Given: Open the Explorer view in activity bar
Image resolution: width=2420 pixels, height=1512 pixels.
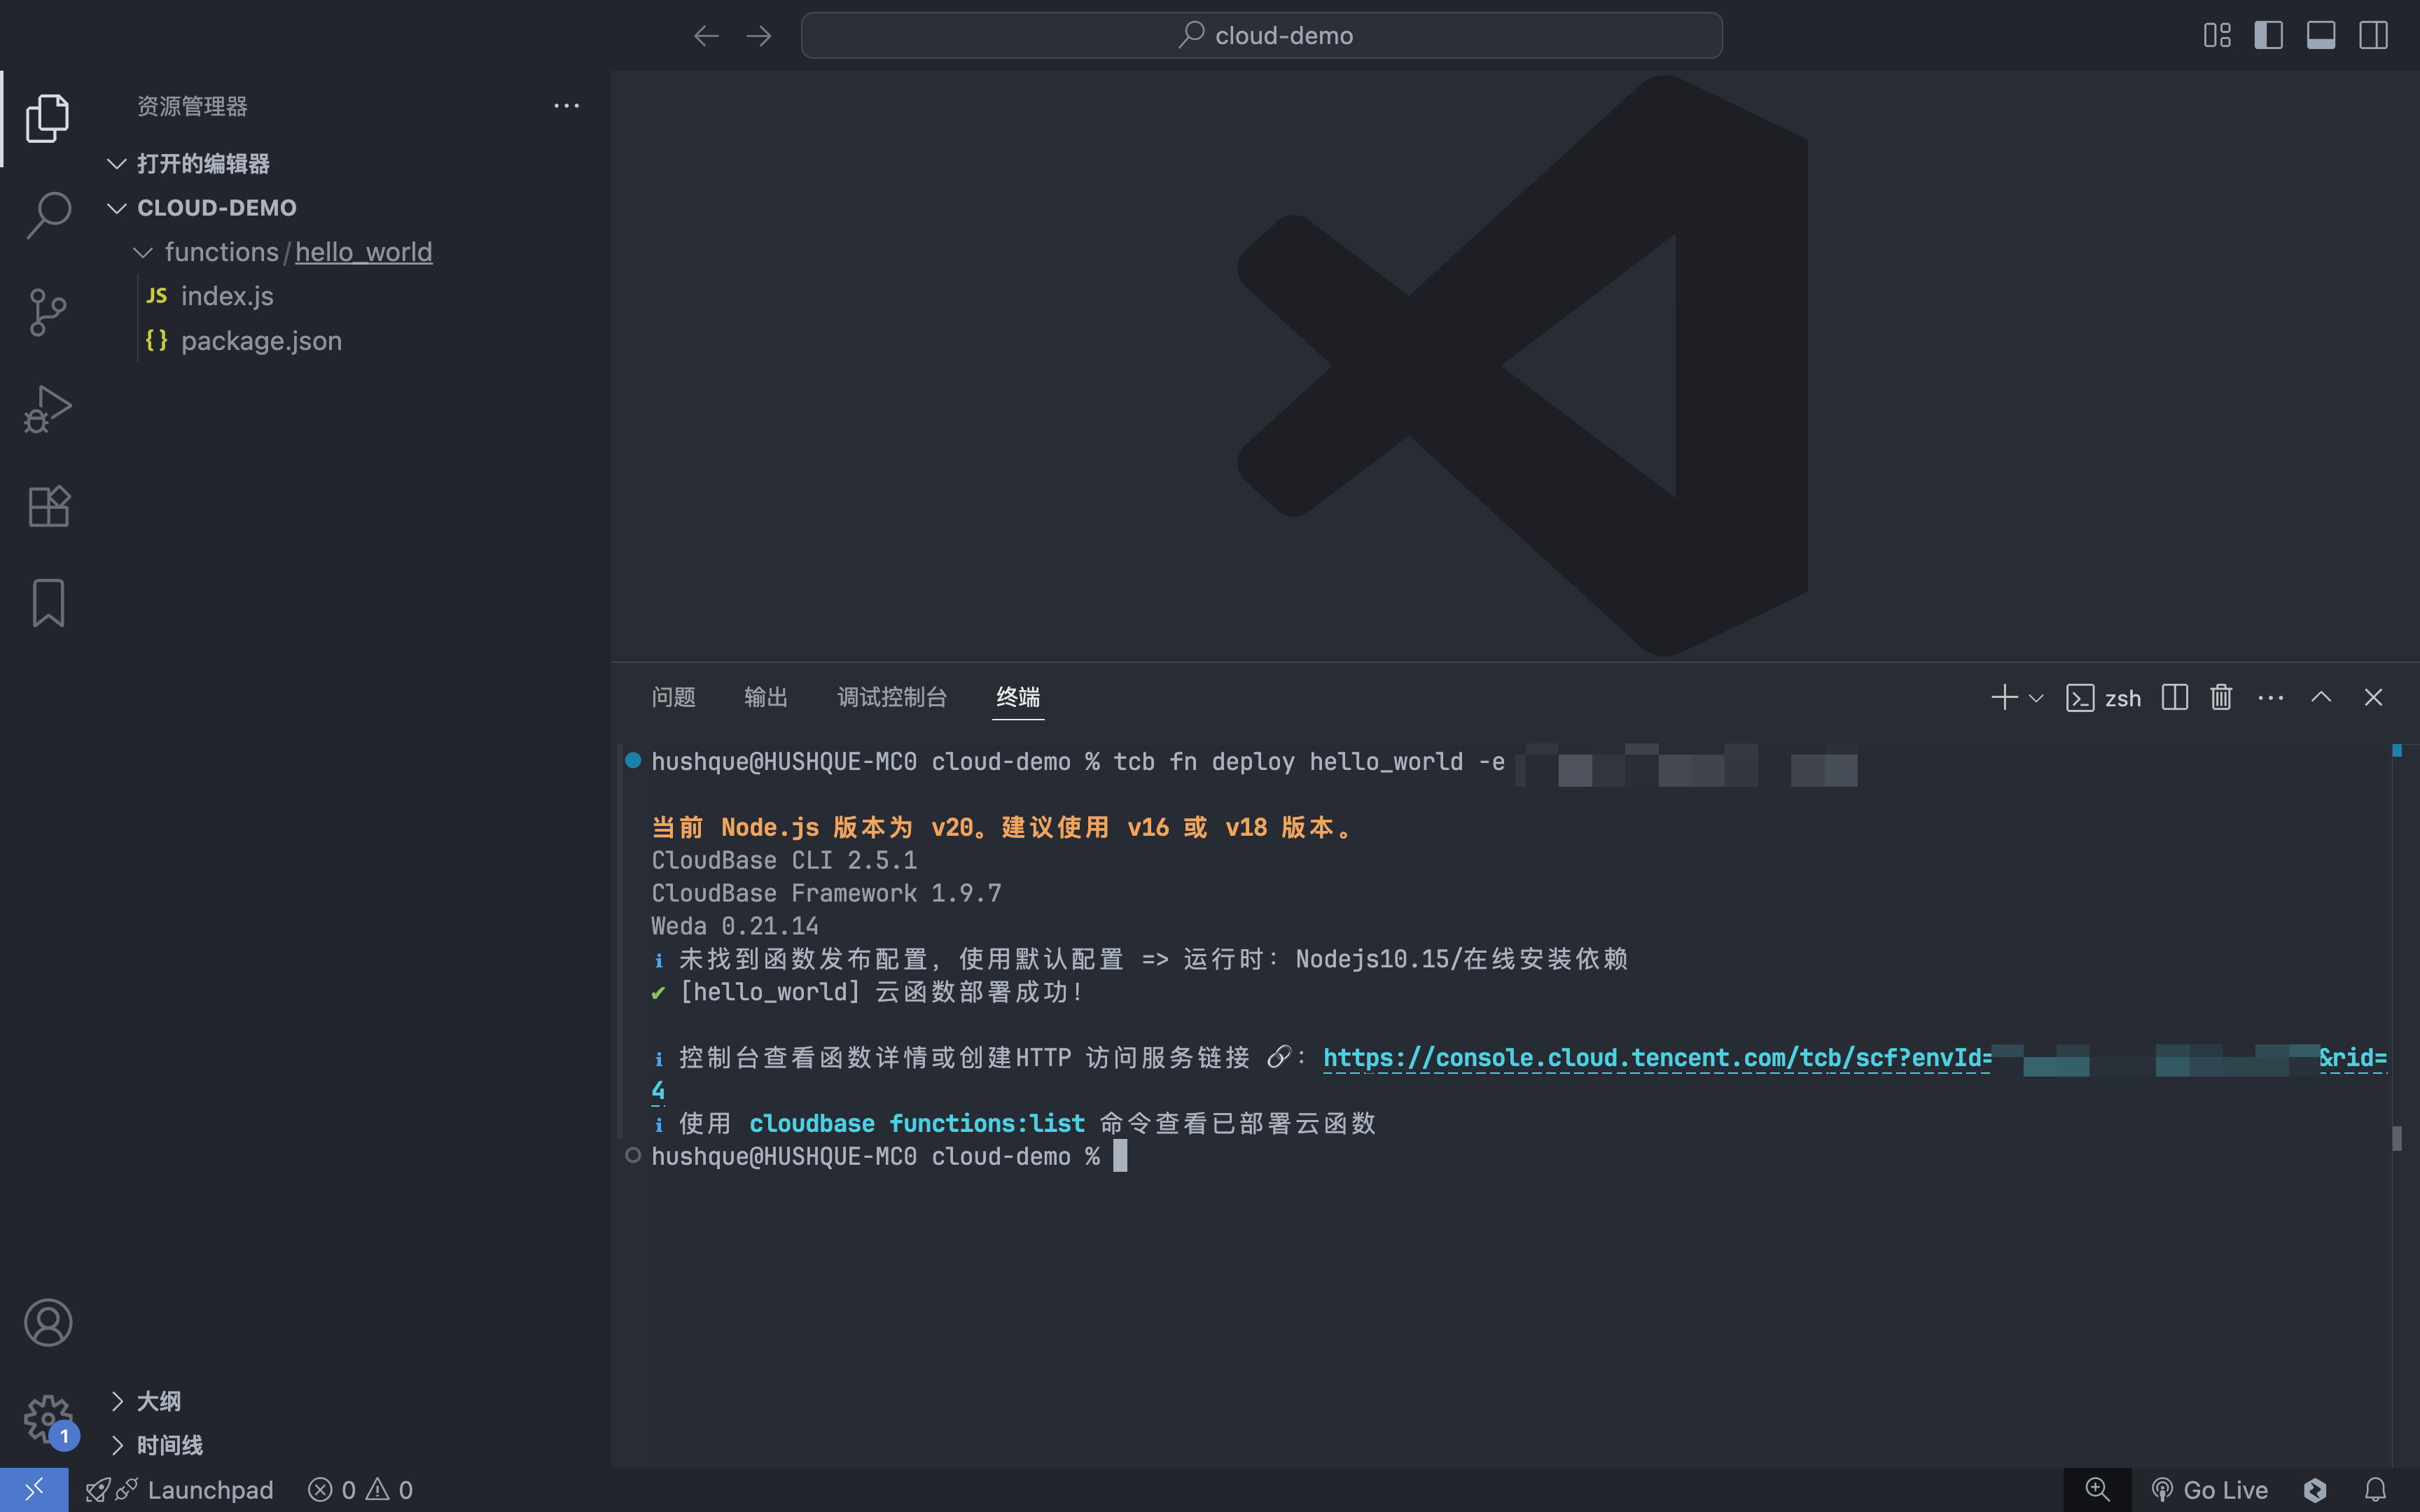Looking at the screenshot, I should 47,119.
